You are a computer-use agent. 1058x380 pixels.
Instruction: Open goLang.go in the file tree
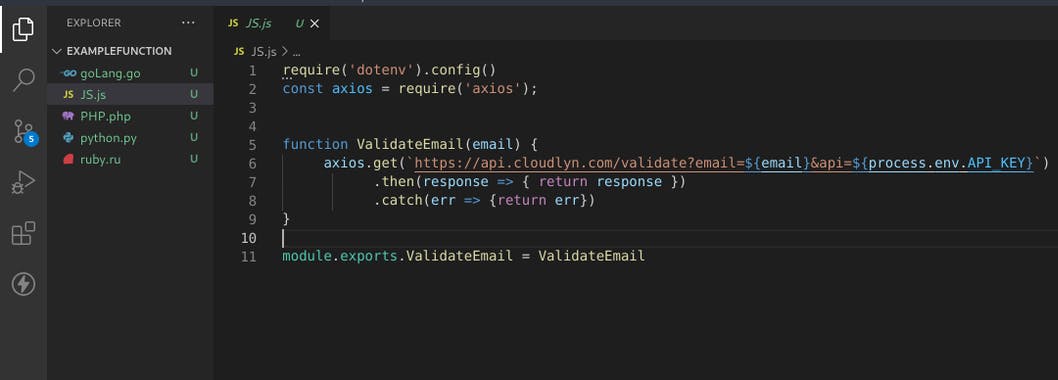pos(130,73)
